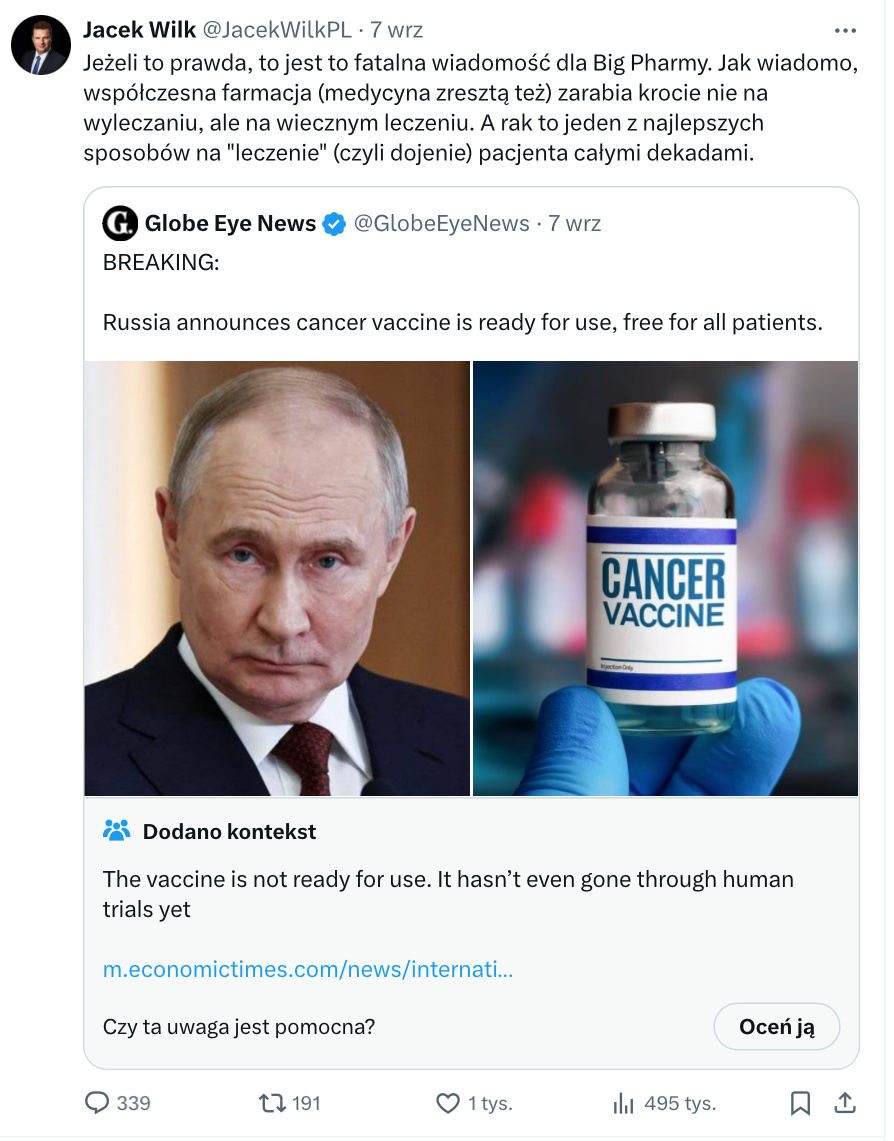The image size is (894, 1141).
Task: Click the Globe Eye News account name
Action: coord(230,224)
